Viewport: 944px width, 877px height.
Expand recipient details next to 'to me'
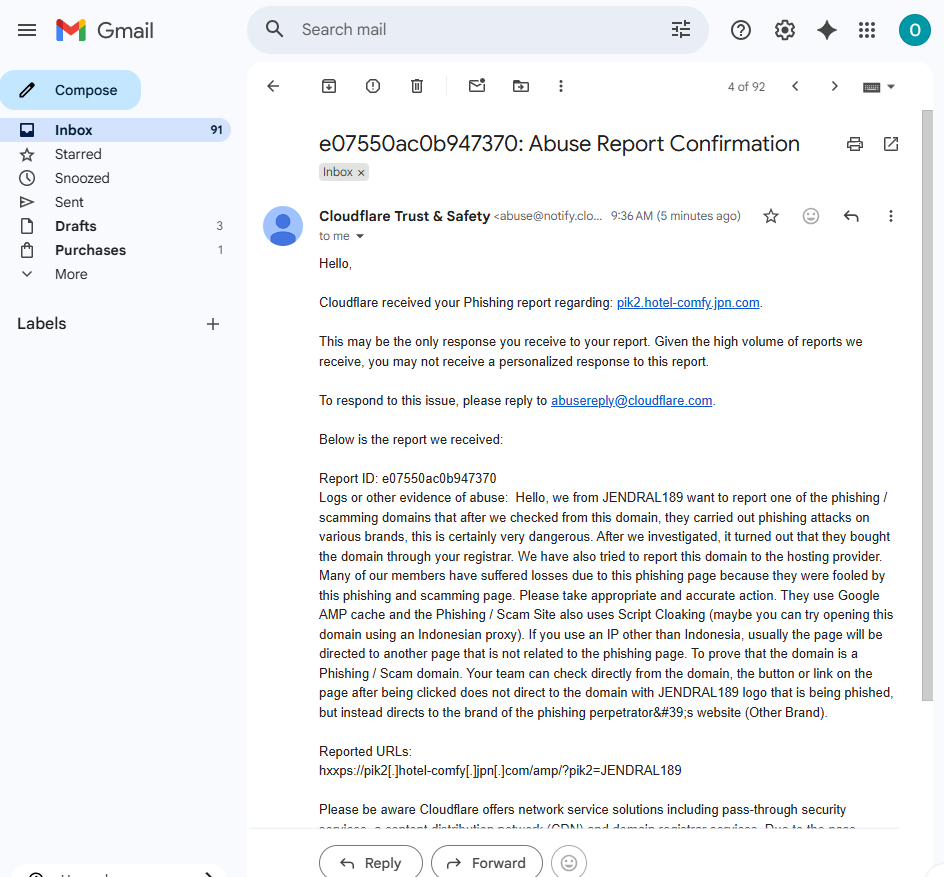pyautogui.click(x=360, y=236)
